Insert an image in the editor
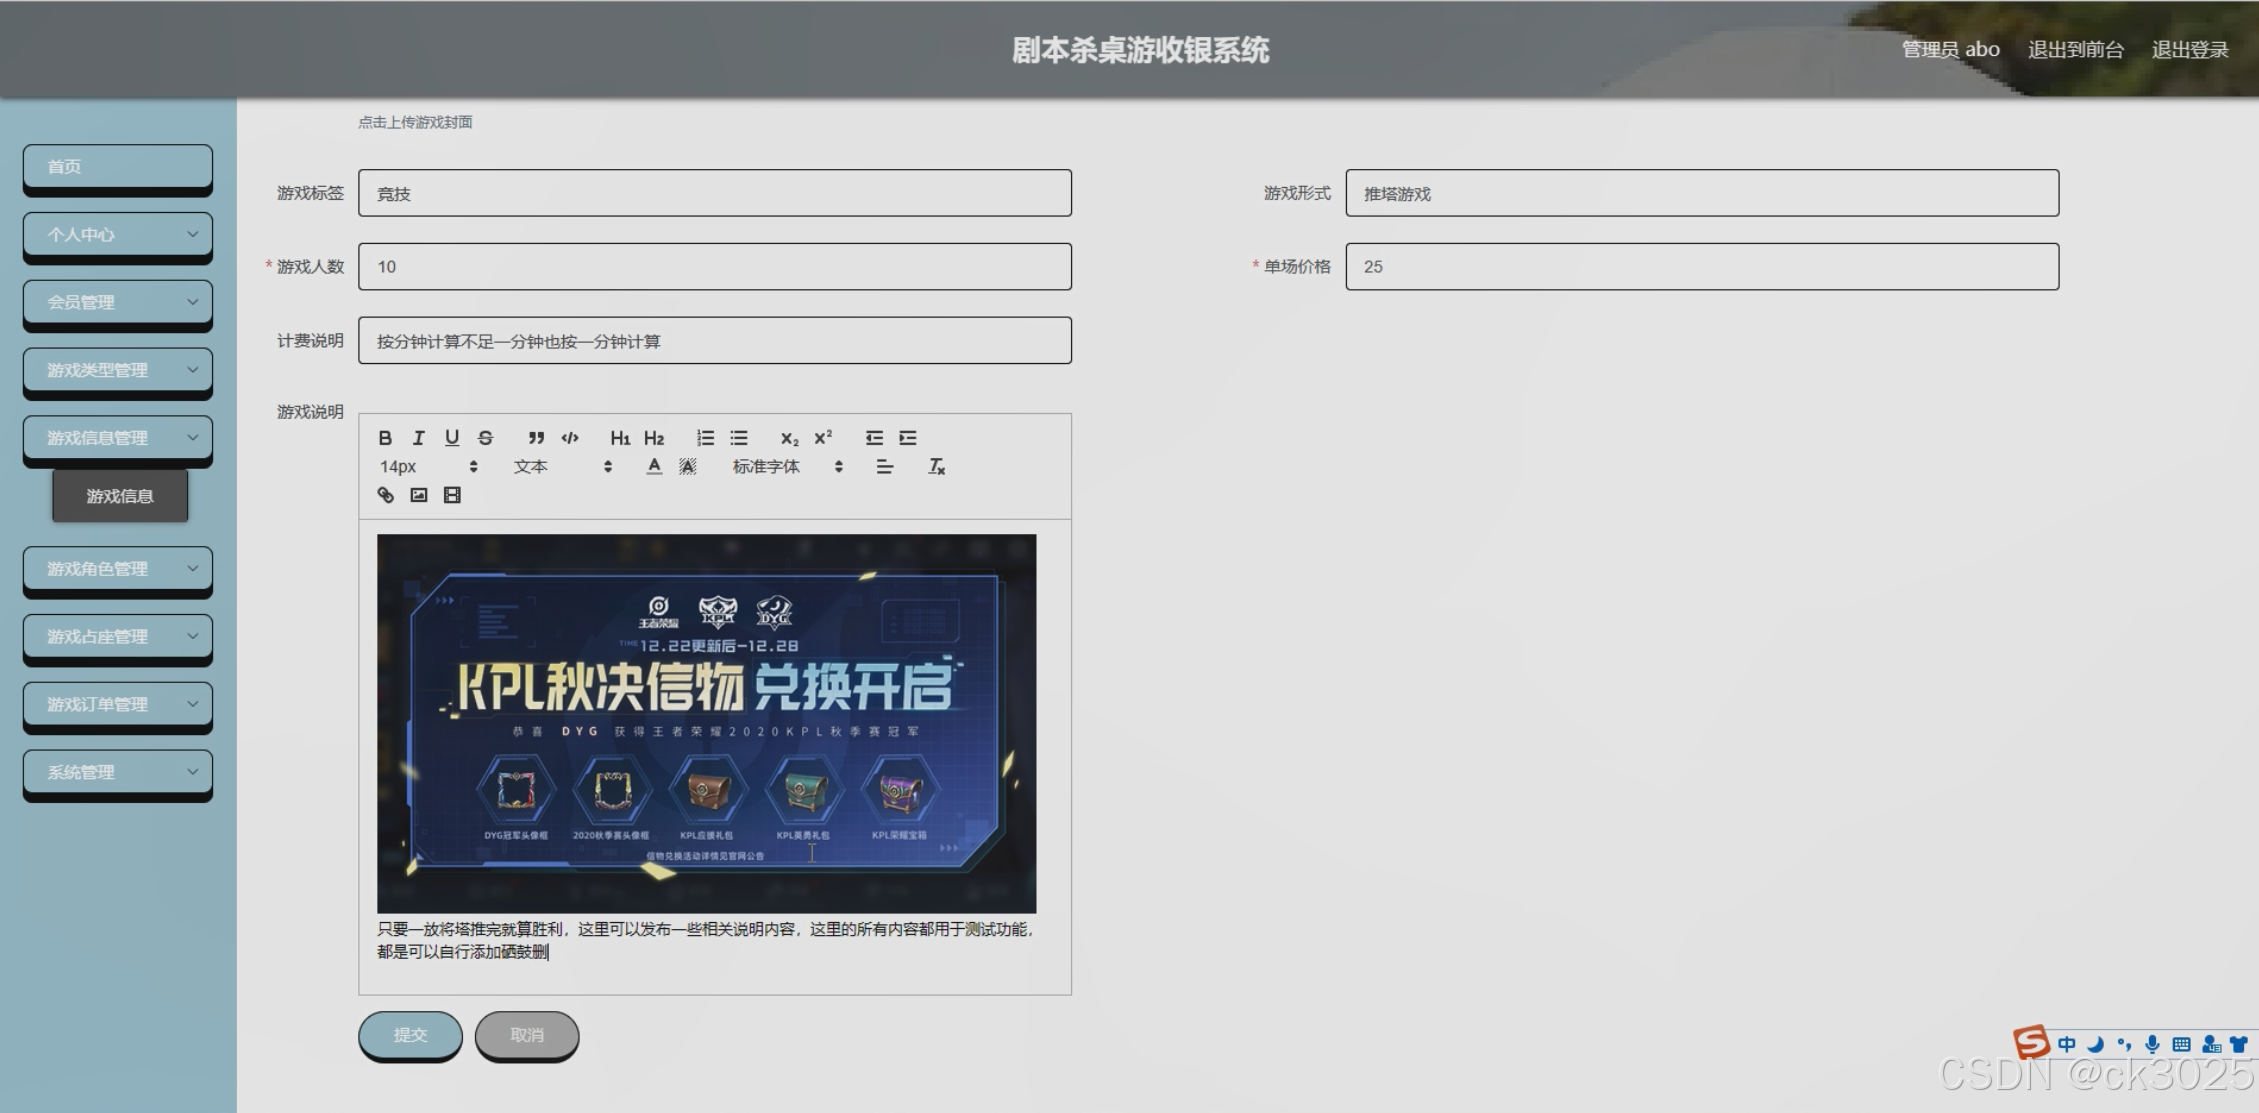 [x=419, y=495]
